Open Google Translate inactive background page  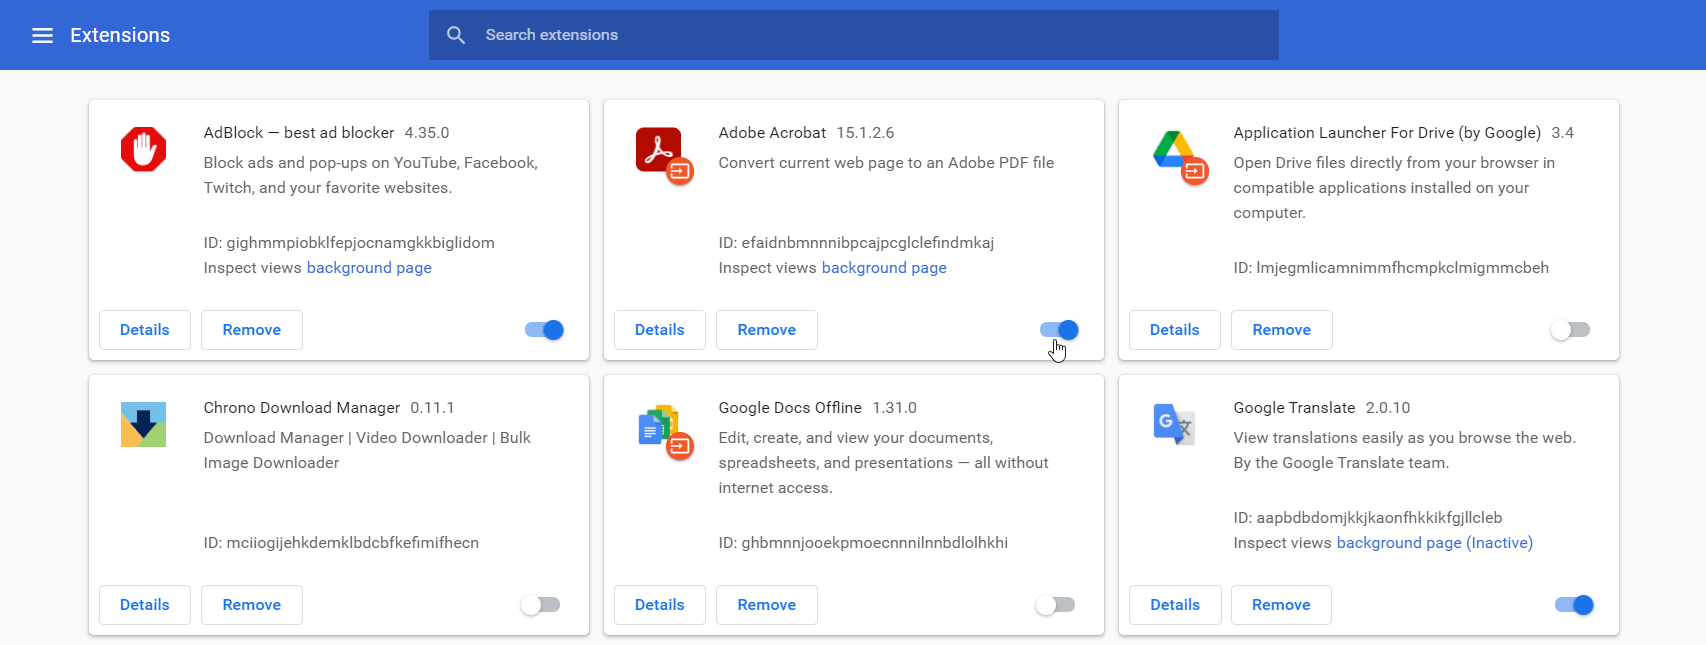(1435, 543)
